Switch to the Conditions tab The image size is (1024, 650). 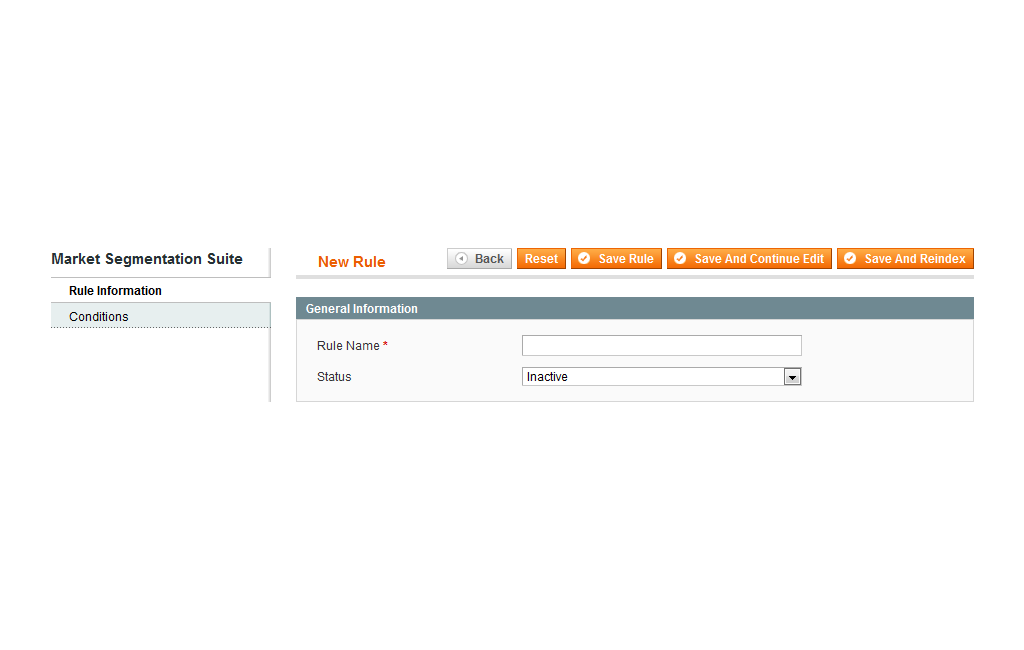pos(161,316)
